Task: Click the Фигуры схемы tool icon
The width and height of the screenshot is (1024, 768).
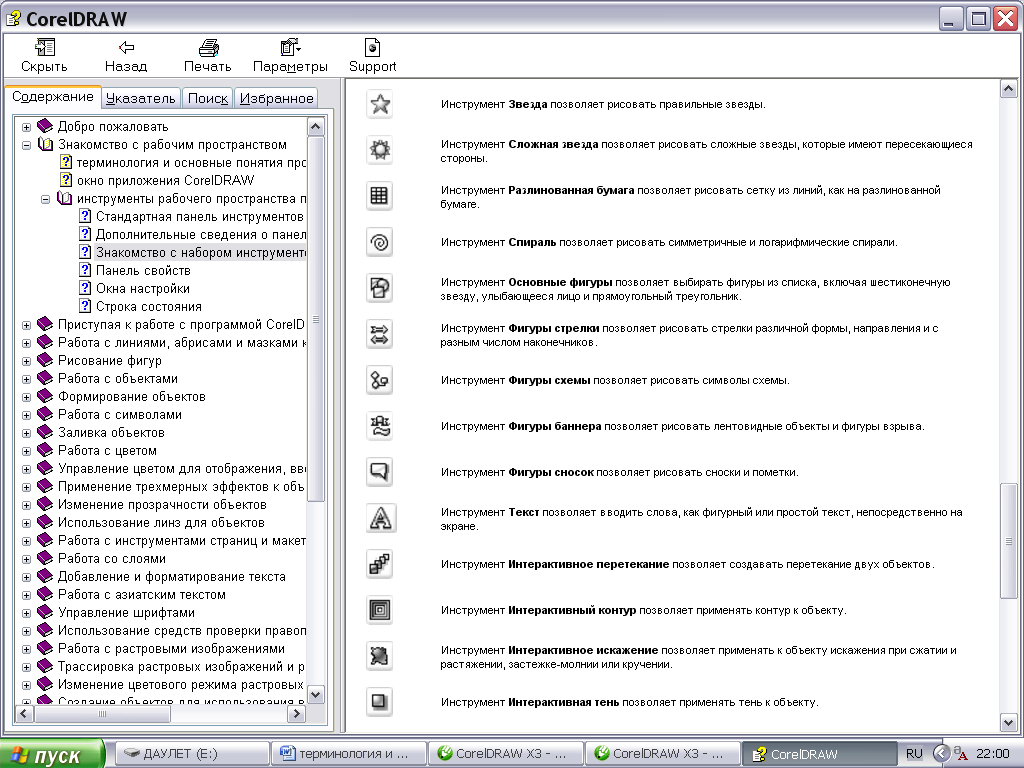Action: pos(379,380)
